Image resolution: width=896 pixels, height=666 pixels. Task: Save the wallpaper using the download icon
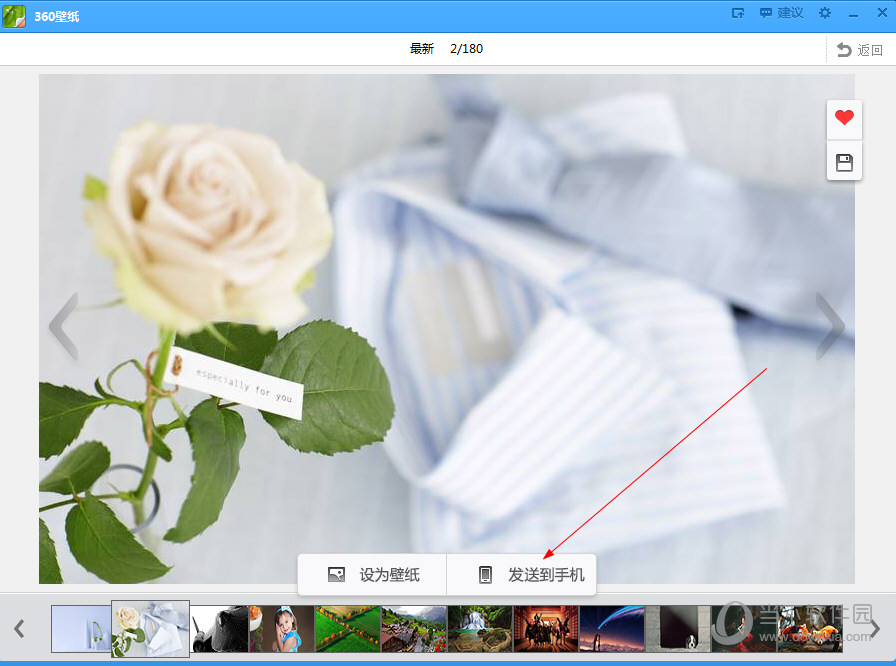[844, 161]
